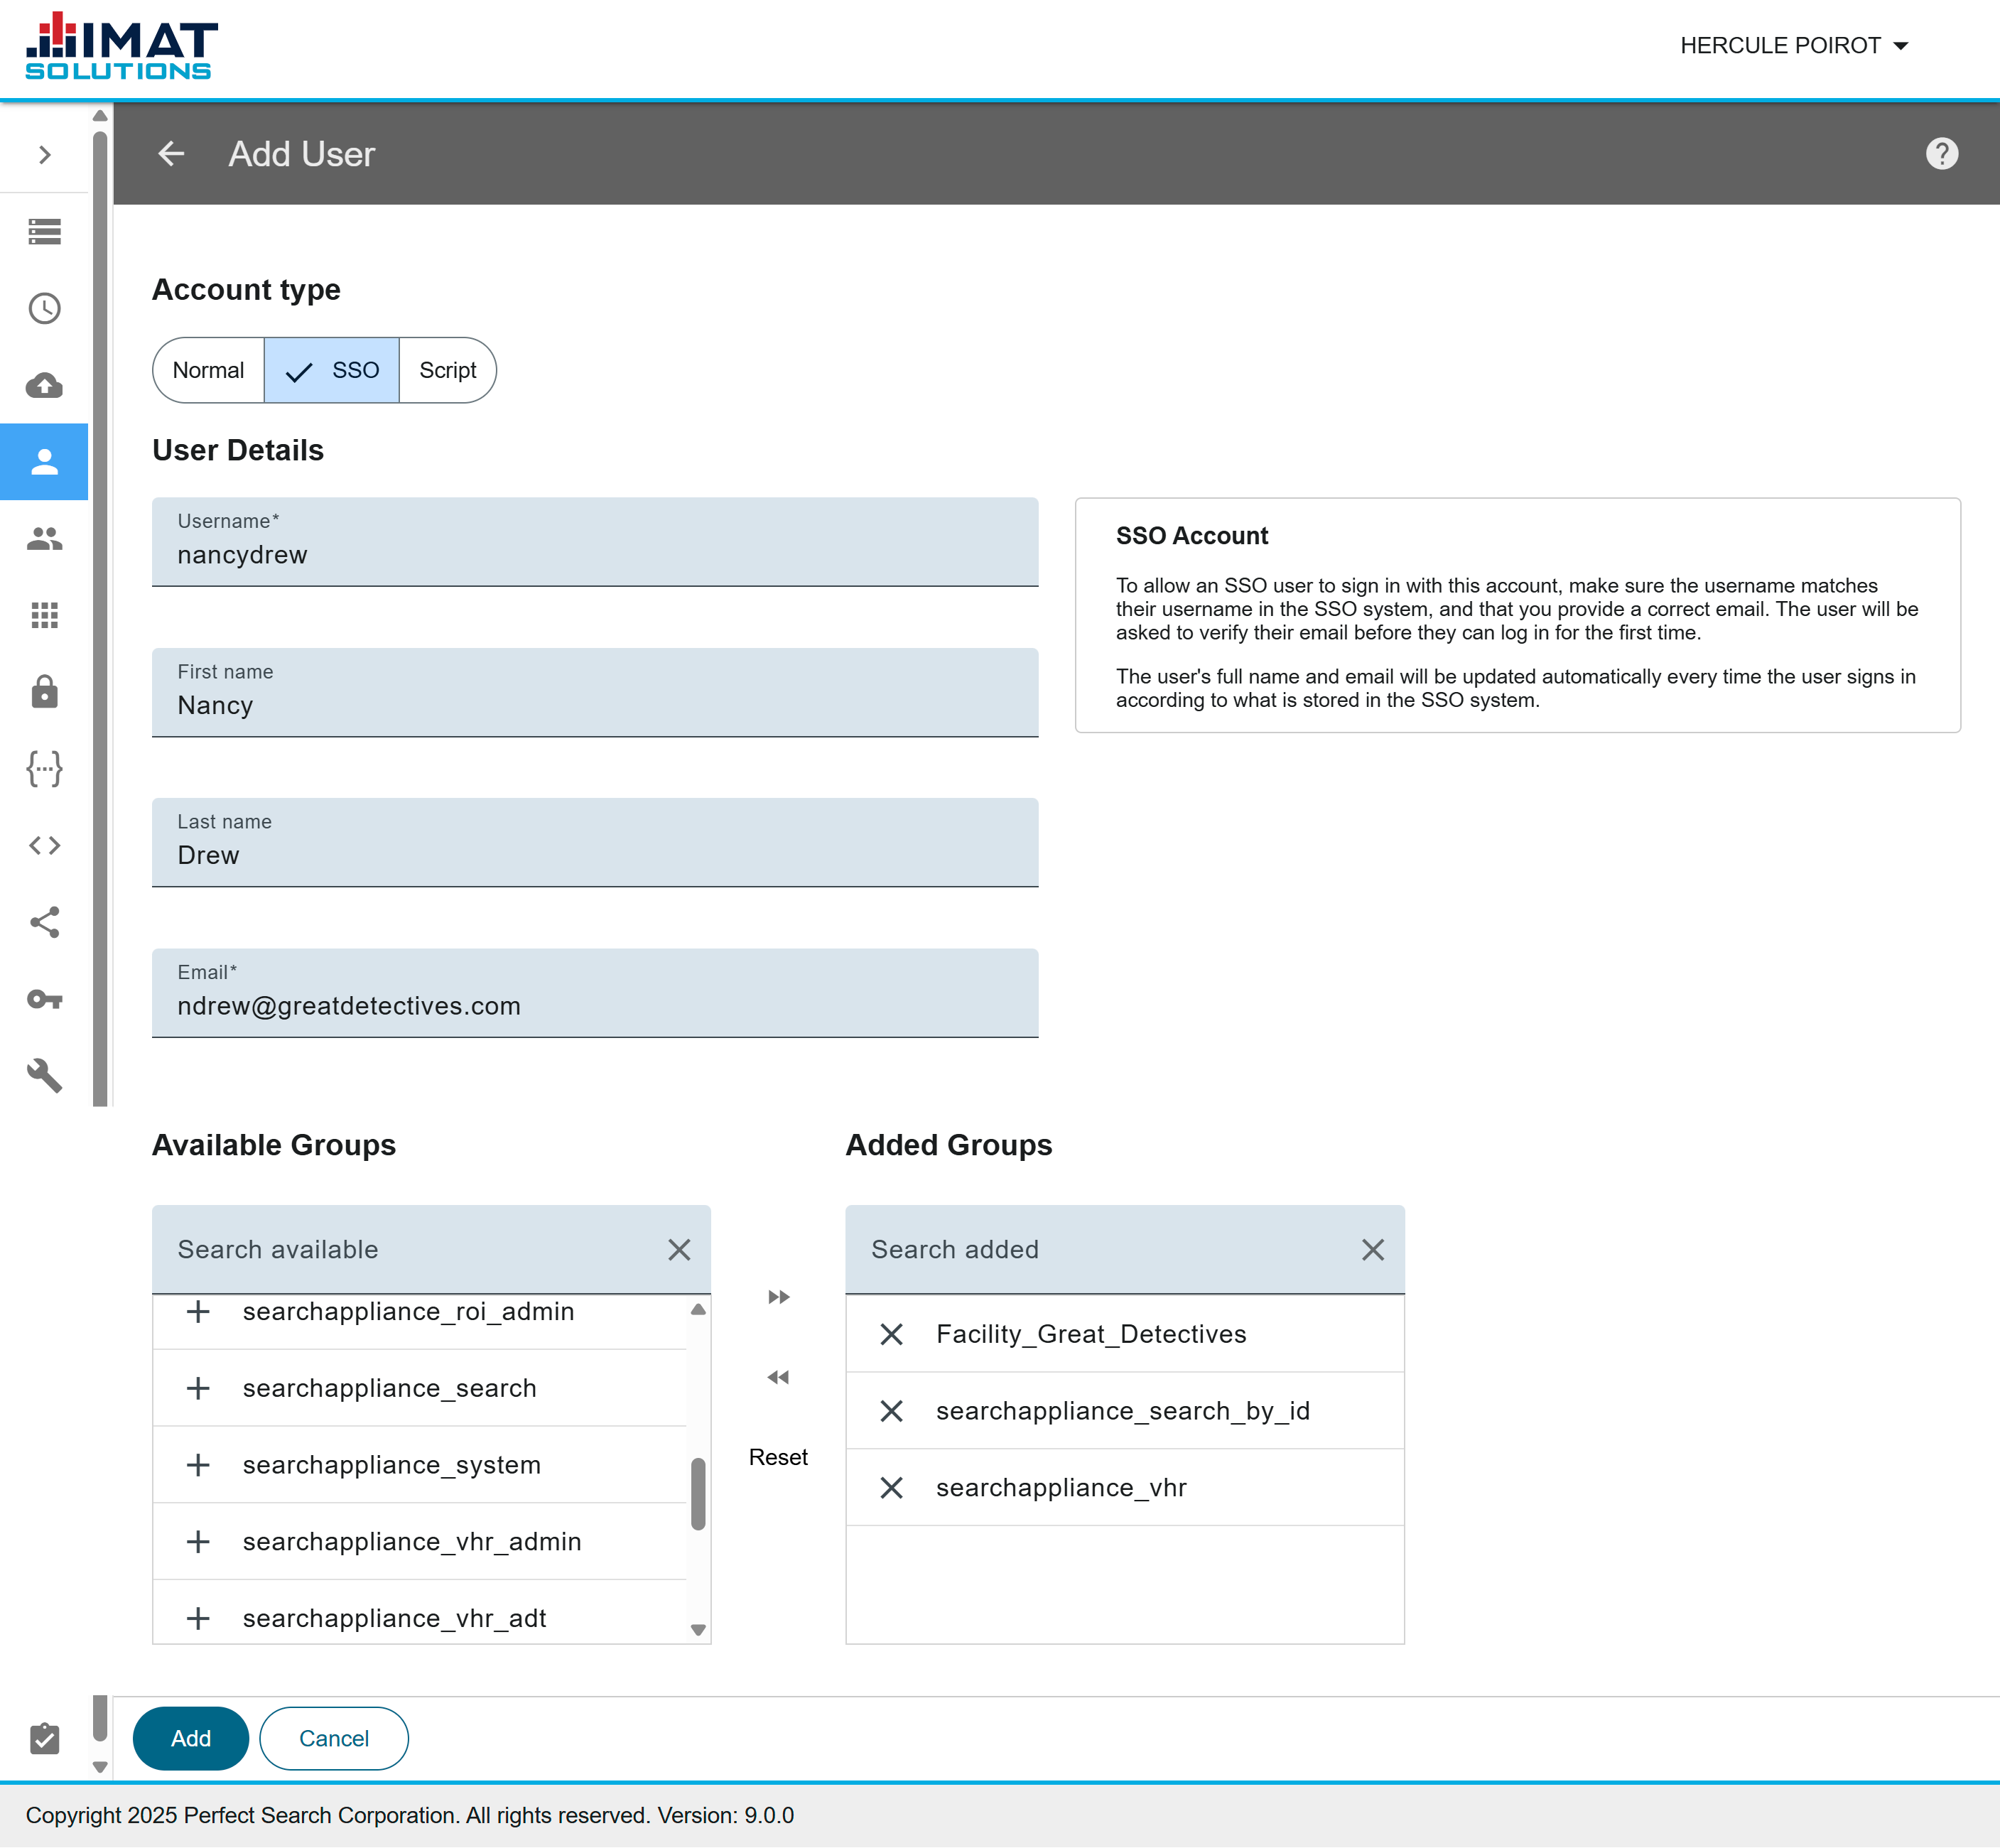Screen dimensions: 2000x1848
Task: Focus the First name field
Action: point(595,693)
